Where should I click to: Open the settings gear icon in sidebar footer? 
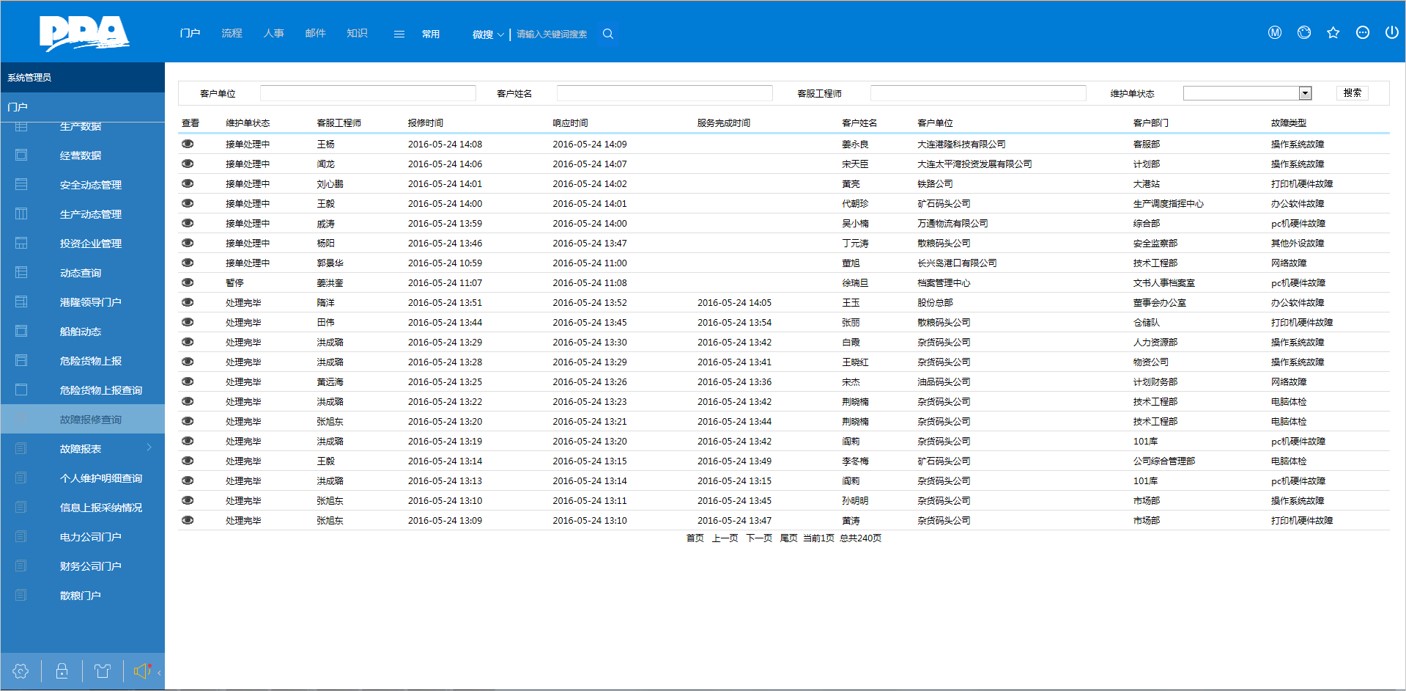[x=21, y=671]
